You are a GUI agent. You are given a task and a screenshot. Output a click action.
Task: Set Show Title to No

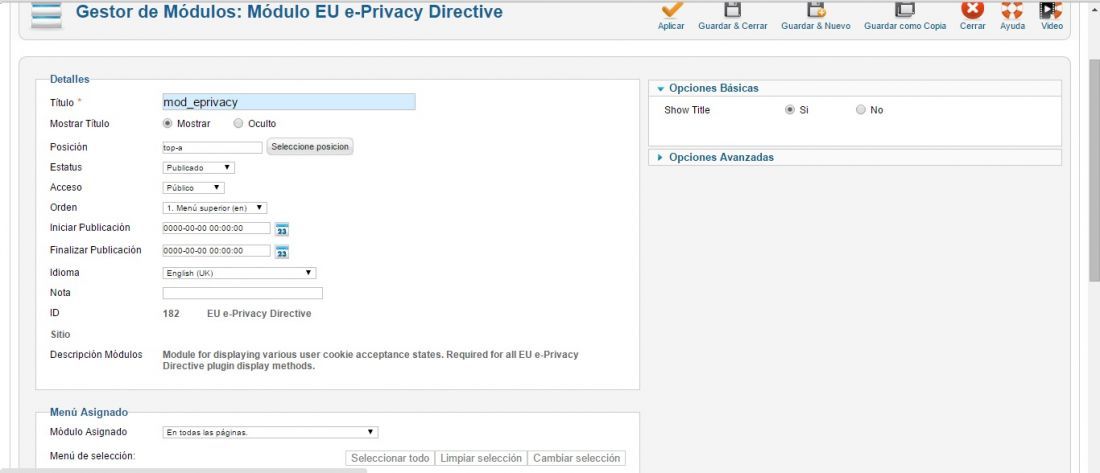[x=861, y=110]
